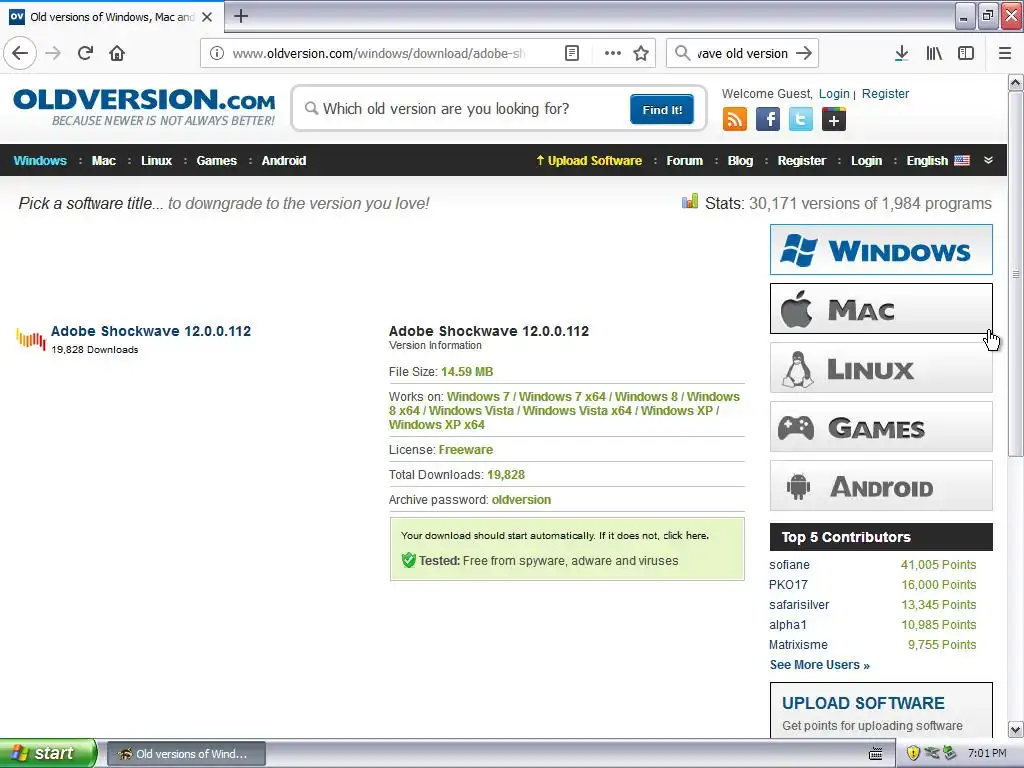1024x768 pixels.
Task: Open the Facebook icon link
Action: point(767,120)
